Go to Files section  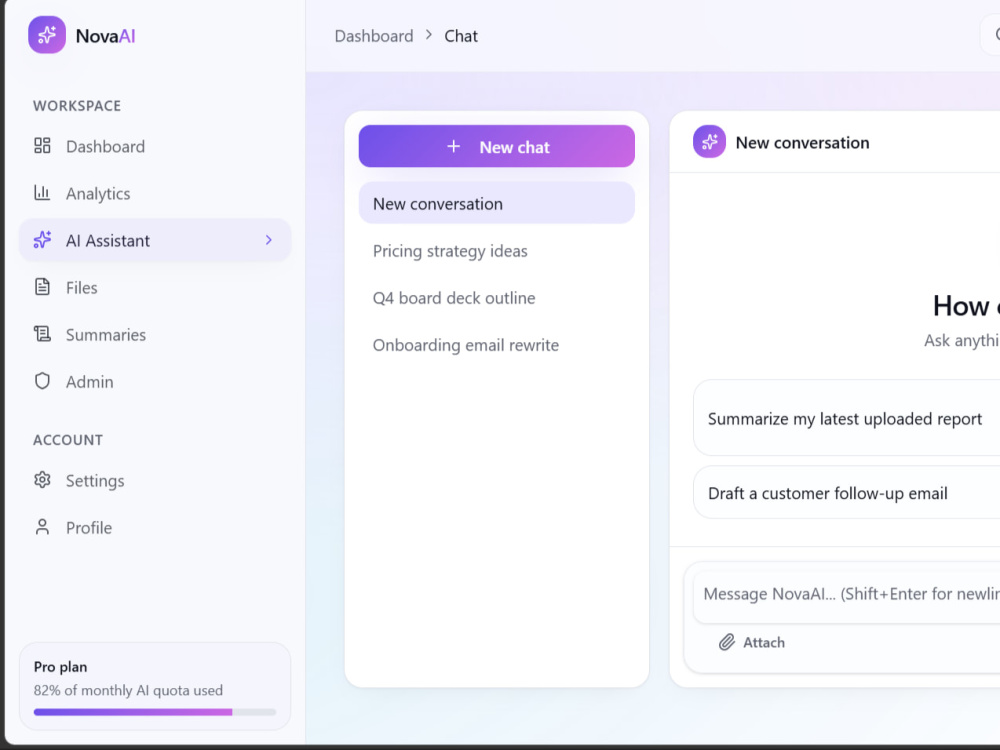click(x=155, y=288)
